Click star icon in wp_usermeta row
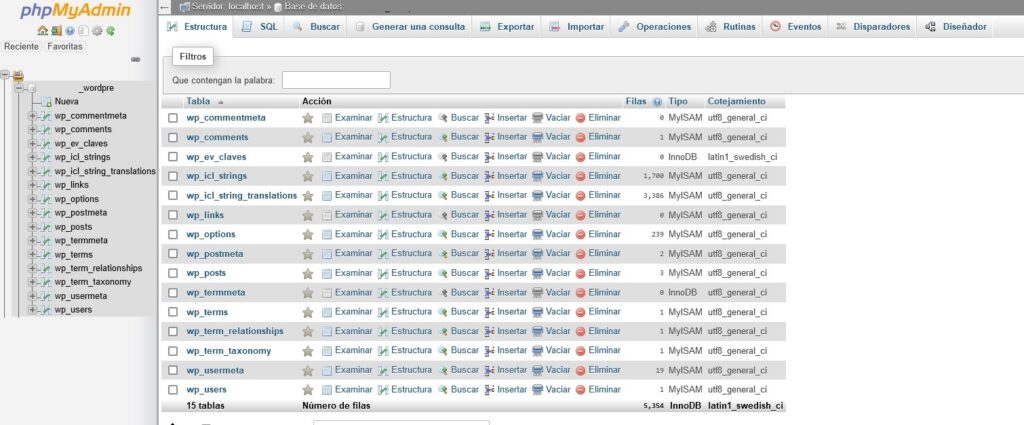The height and width of the screenshot is (425, 1024). coord(308,370)
